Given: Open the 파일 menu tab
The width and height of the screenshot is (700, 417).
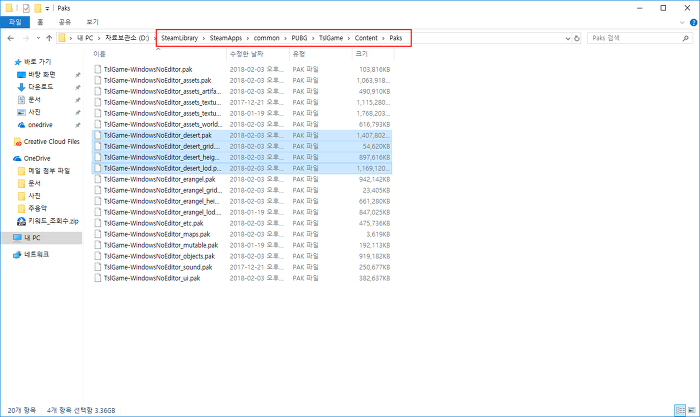Looking at the screenshot, I should pyautogui.click(x=15, y=22).
